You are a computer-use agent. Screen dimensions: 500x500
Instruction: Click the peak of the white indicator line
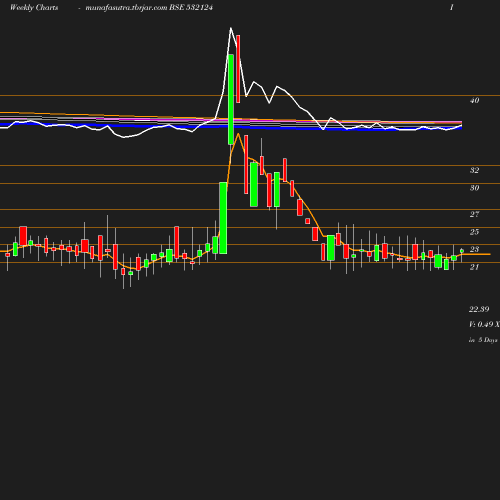pos(231,28)
